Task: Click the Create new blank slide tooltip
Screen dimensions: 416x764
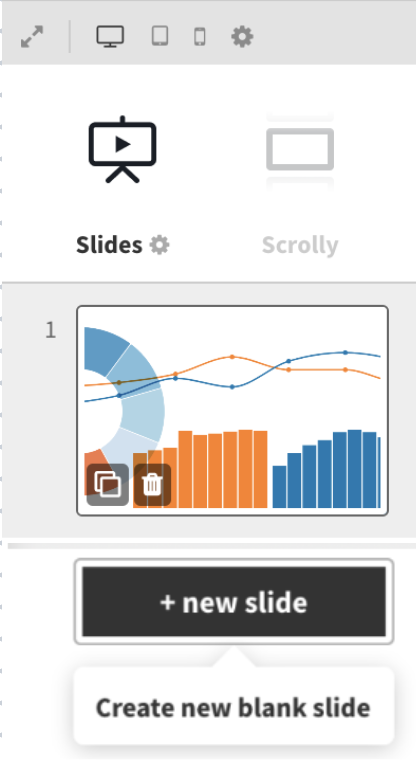Action: (233, 707)
